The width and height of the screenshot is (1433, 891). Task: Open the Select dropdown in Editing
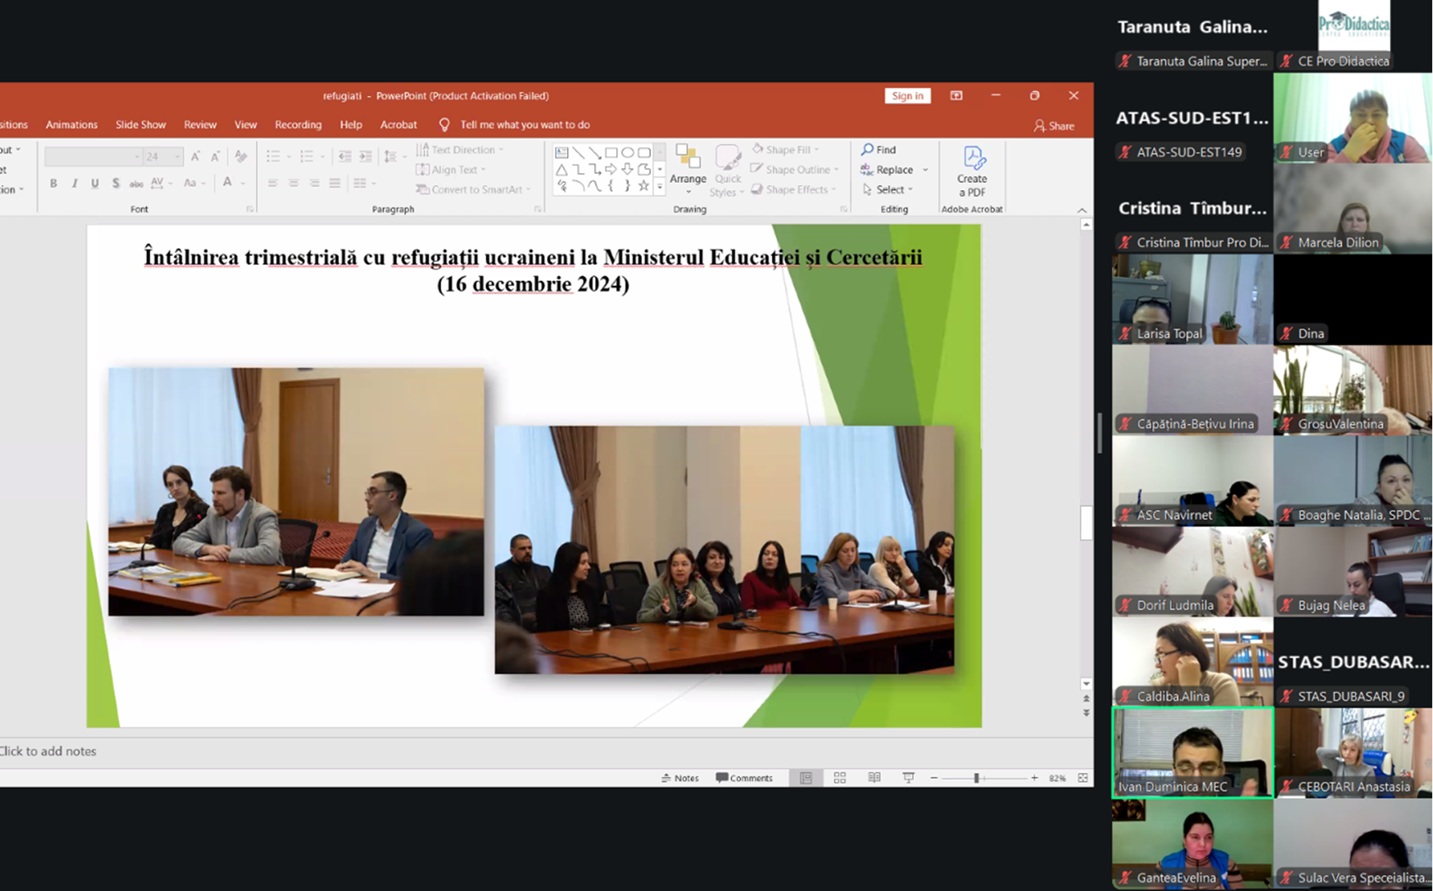coord(889,190)
